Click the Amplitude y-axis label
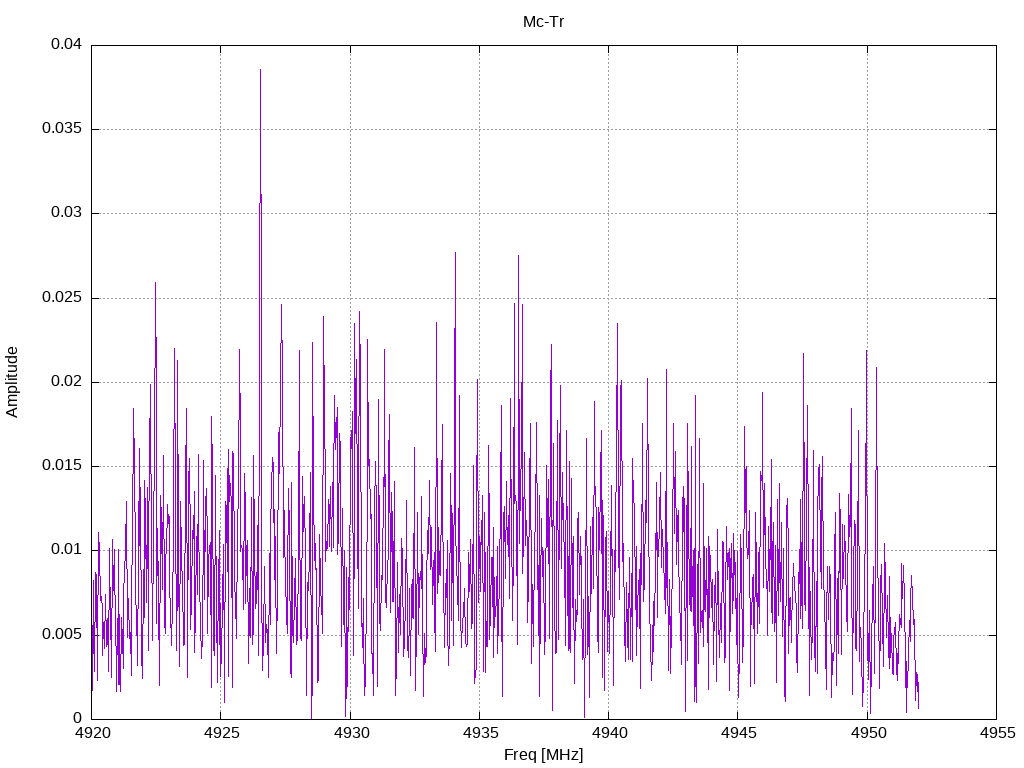The image size is (1024, 768). (x=12, y=382)
